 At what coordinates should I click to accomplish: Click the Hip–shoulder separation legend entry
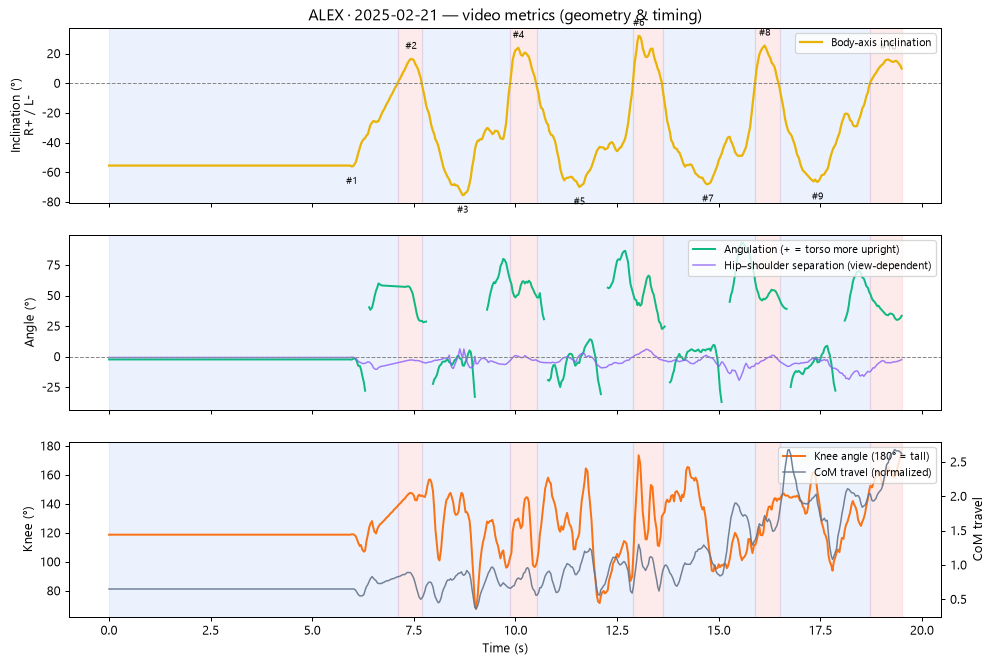pyautogui.click(x=812, y=265)
